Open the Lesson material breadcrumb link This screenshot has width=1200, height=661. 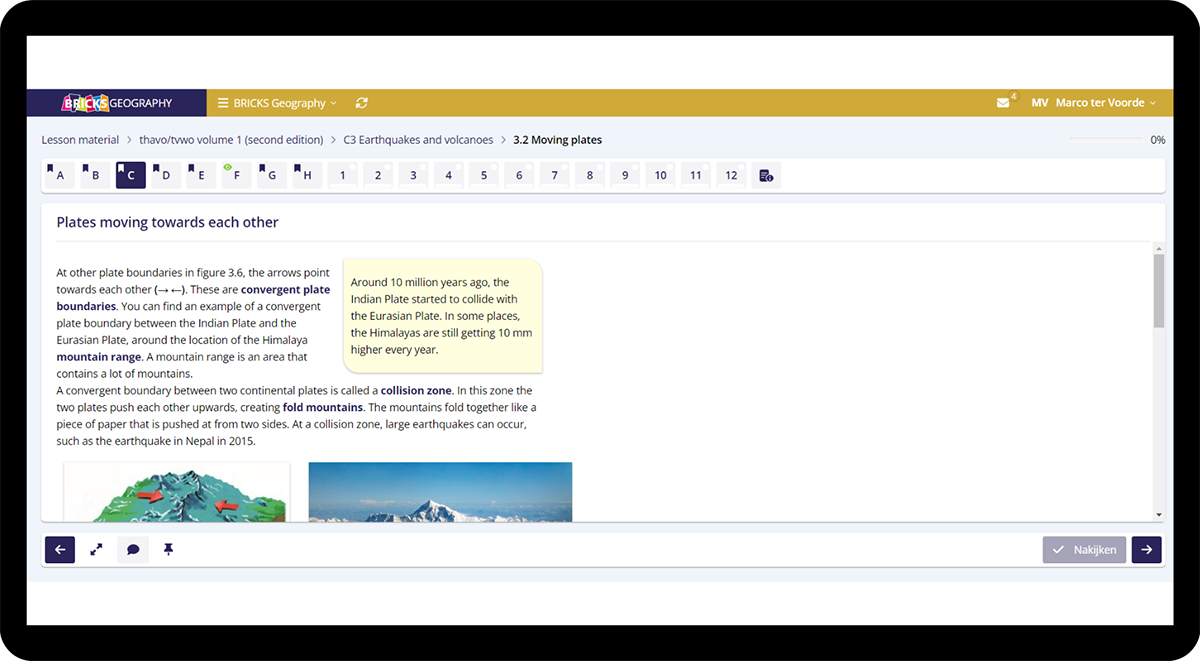(80, 140)
